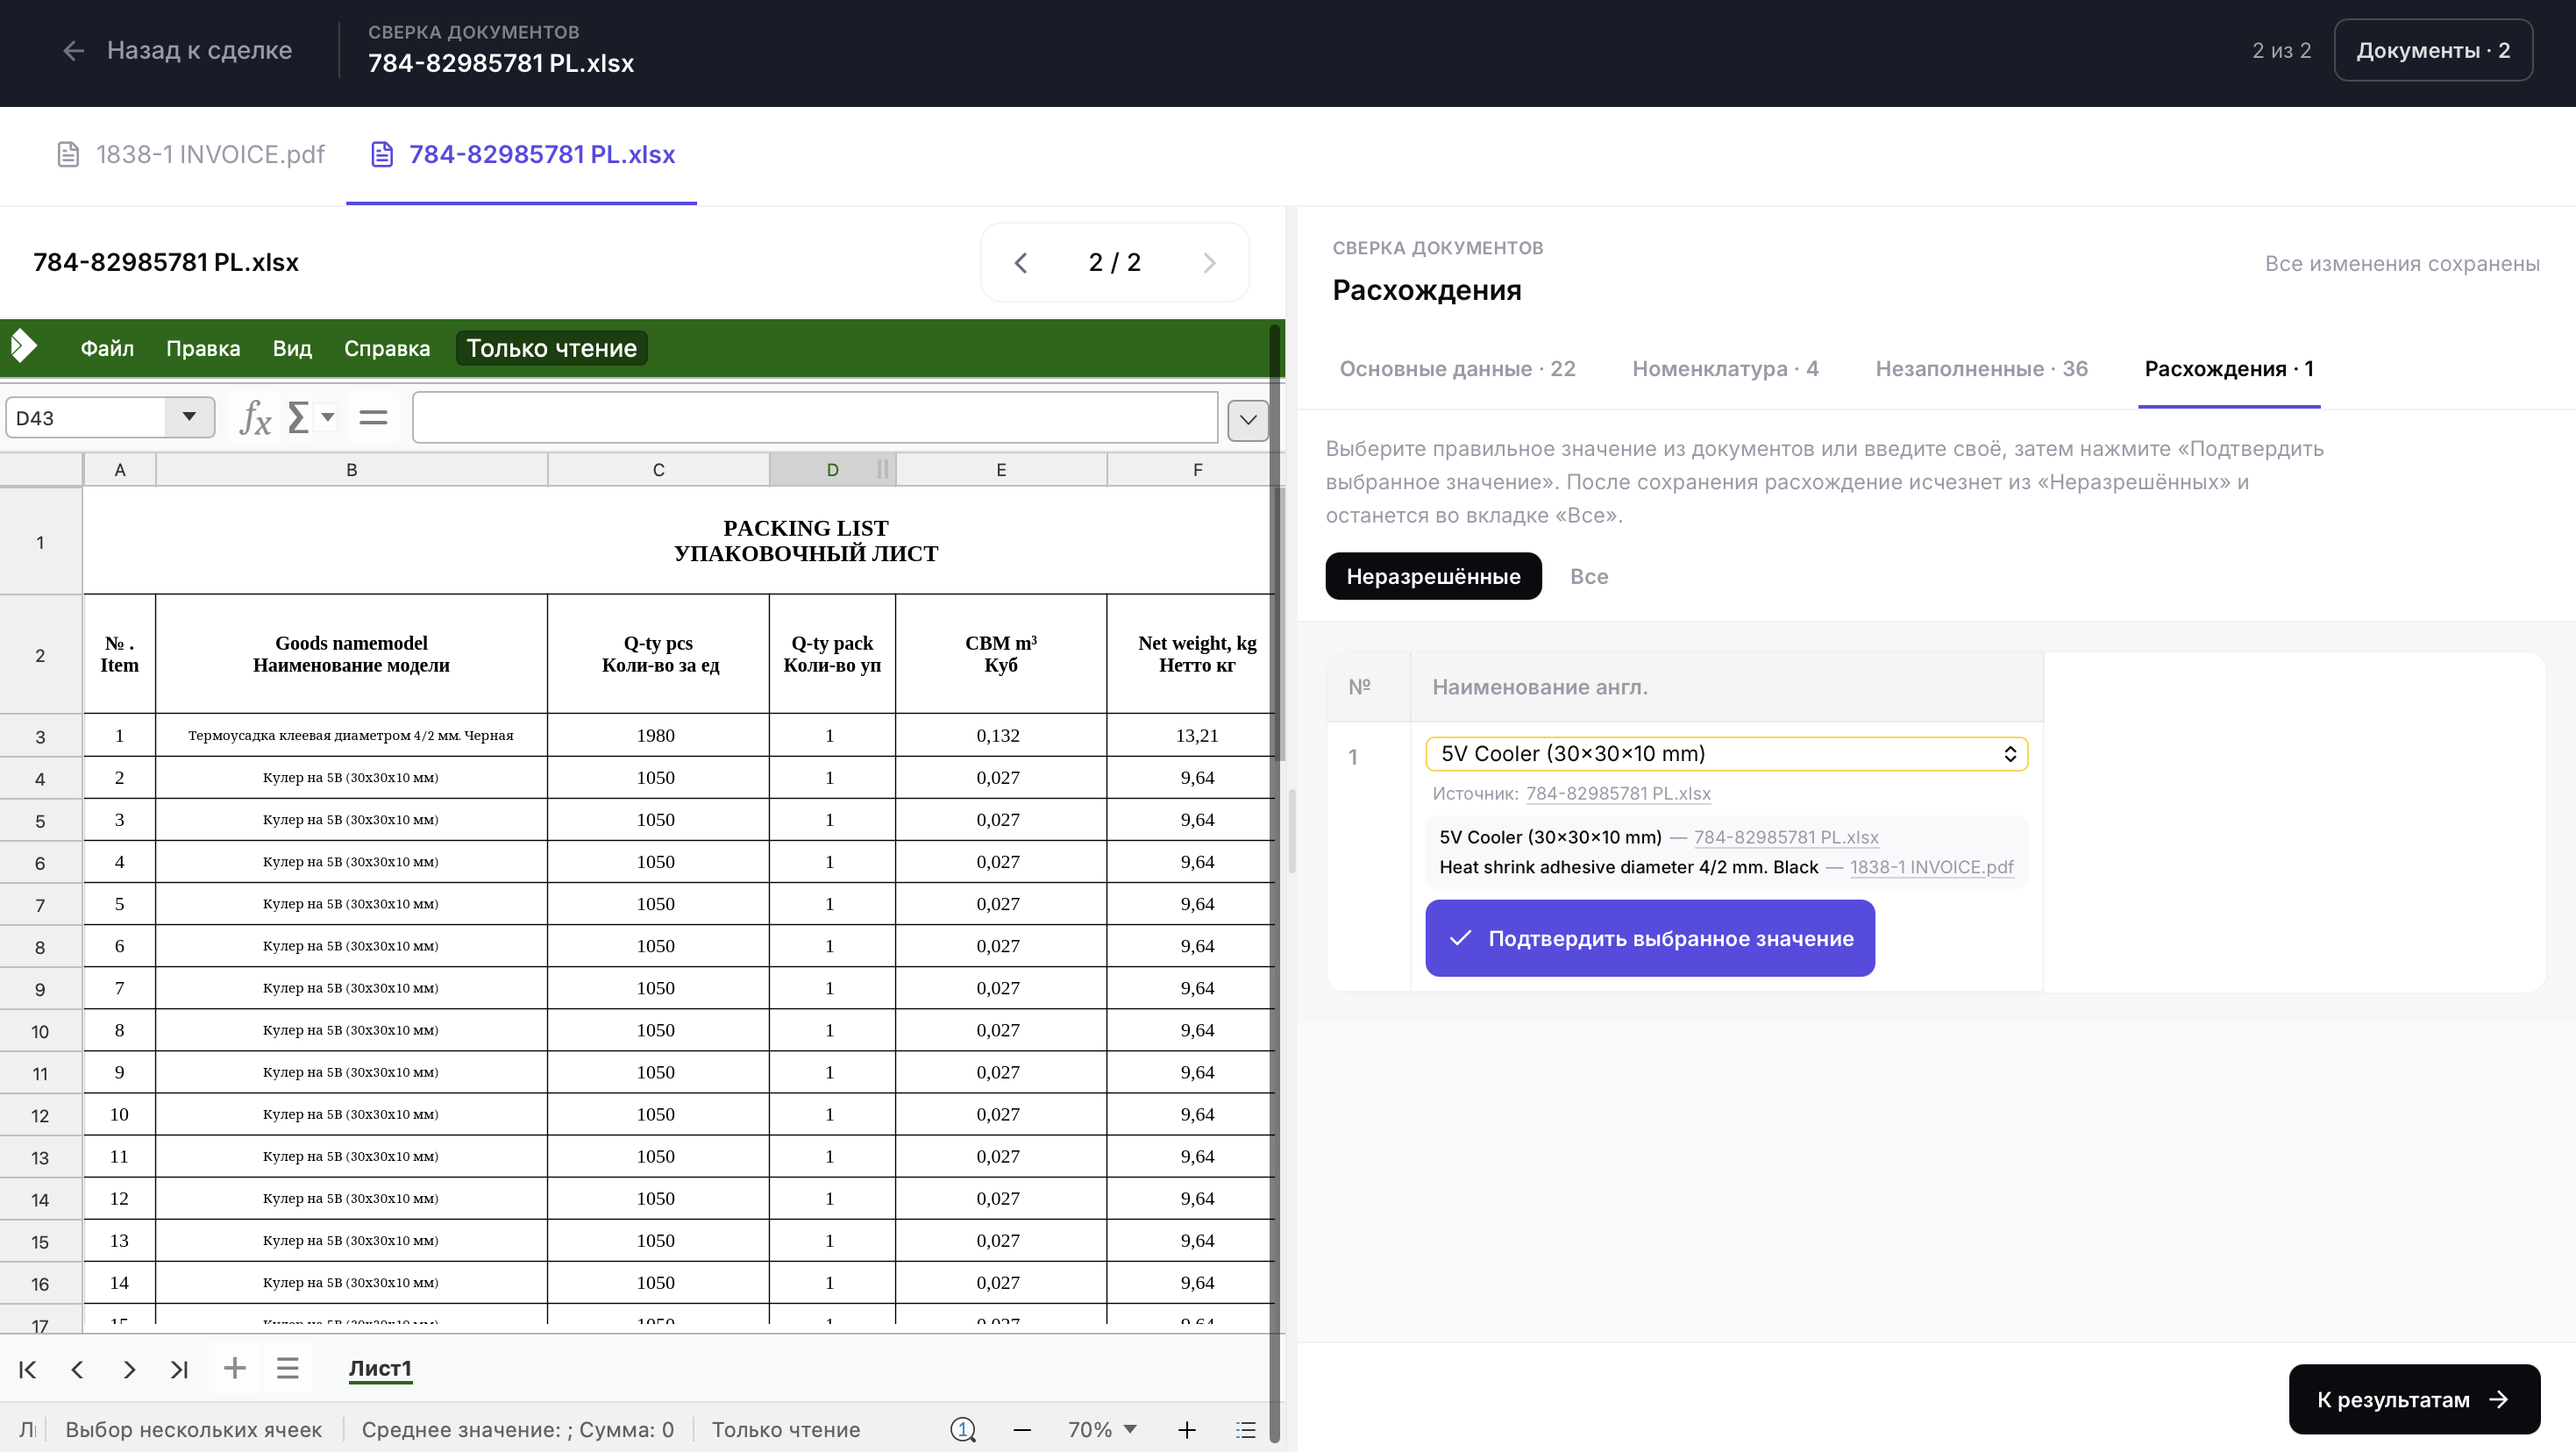The image size is (2576, 1452).
Task: Click the Collabora logo icon in green menubar
Action: coord(24,347)
